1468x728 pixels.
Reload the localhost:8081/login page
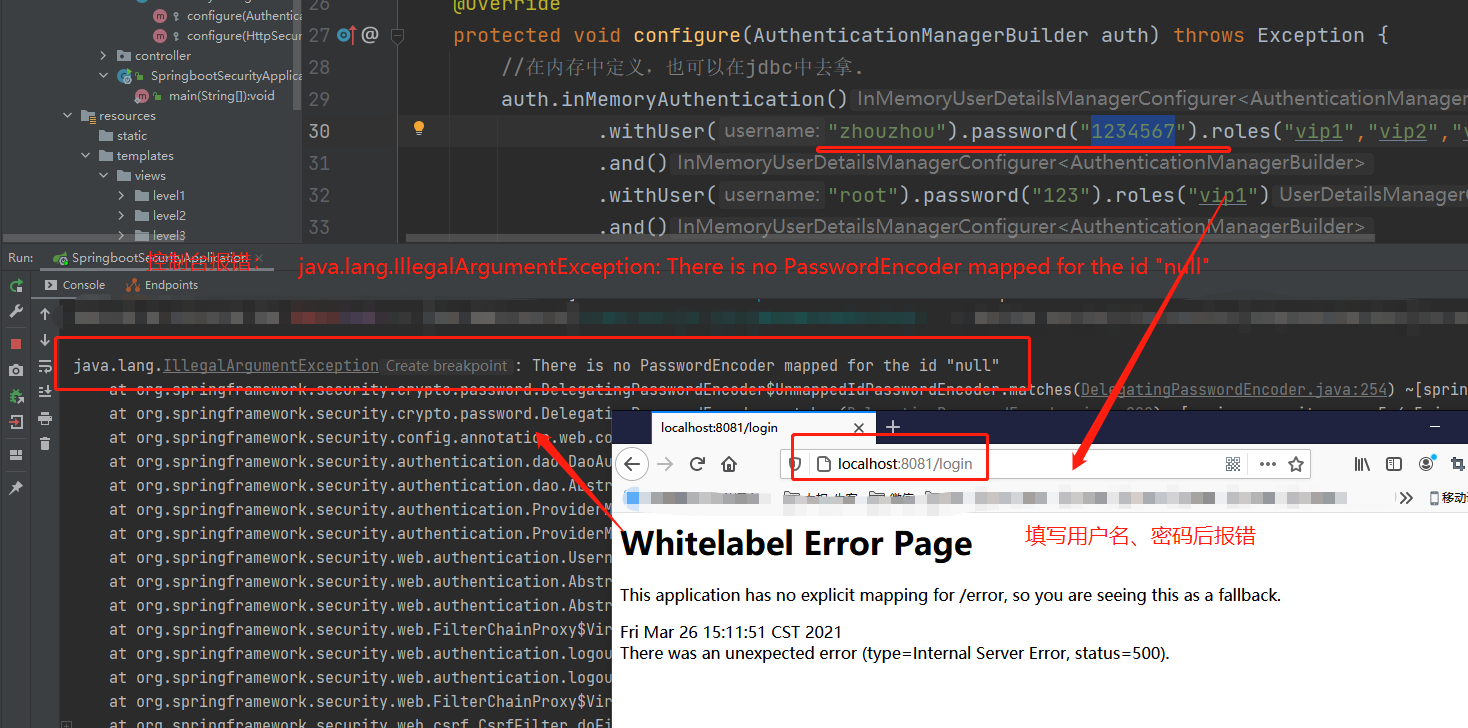698,464
